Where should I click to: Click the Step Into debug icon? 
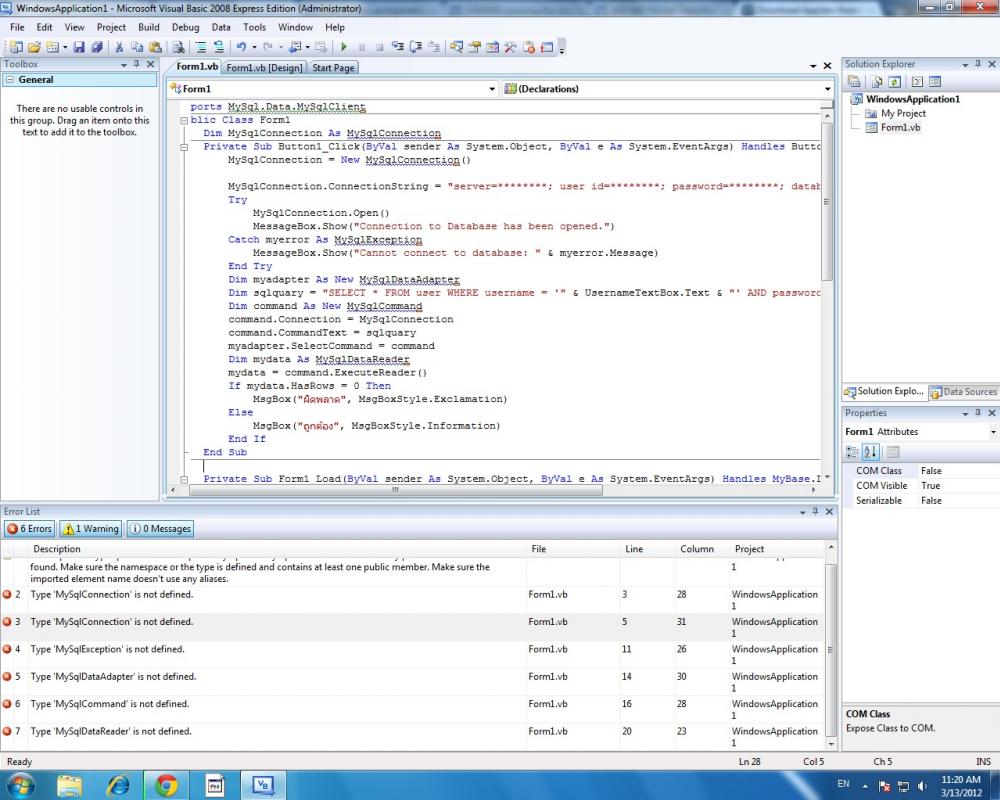[397, 47]
